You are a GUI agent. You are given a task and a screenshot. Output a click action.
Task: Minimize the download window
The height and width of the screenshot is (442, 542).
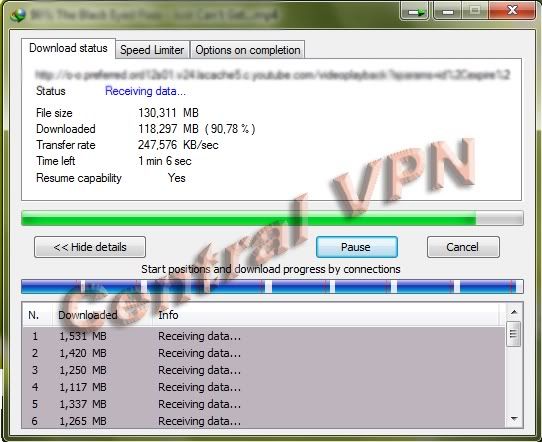[x=448, y=11]
